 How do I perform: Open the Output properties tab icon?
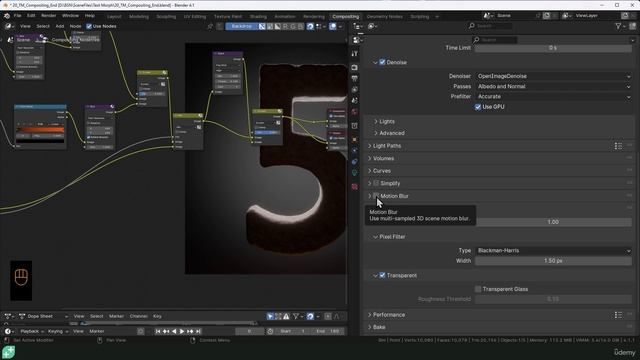pos(355,78)
